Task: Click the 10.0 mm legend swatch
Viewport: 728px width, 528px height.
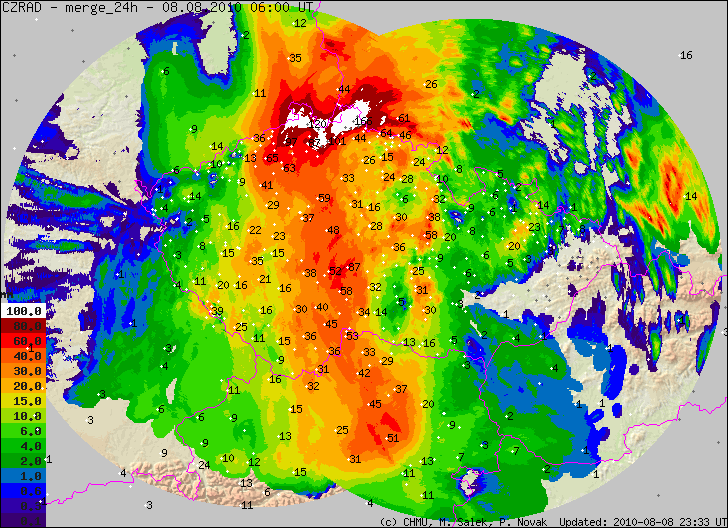Action: pyautogui.click(x=23, y=416)
